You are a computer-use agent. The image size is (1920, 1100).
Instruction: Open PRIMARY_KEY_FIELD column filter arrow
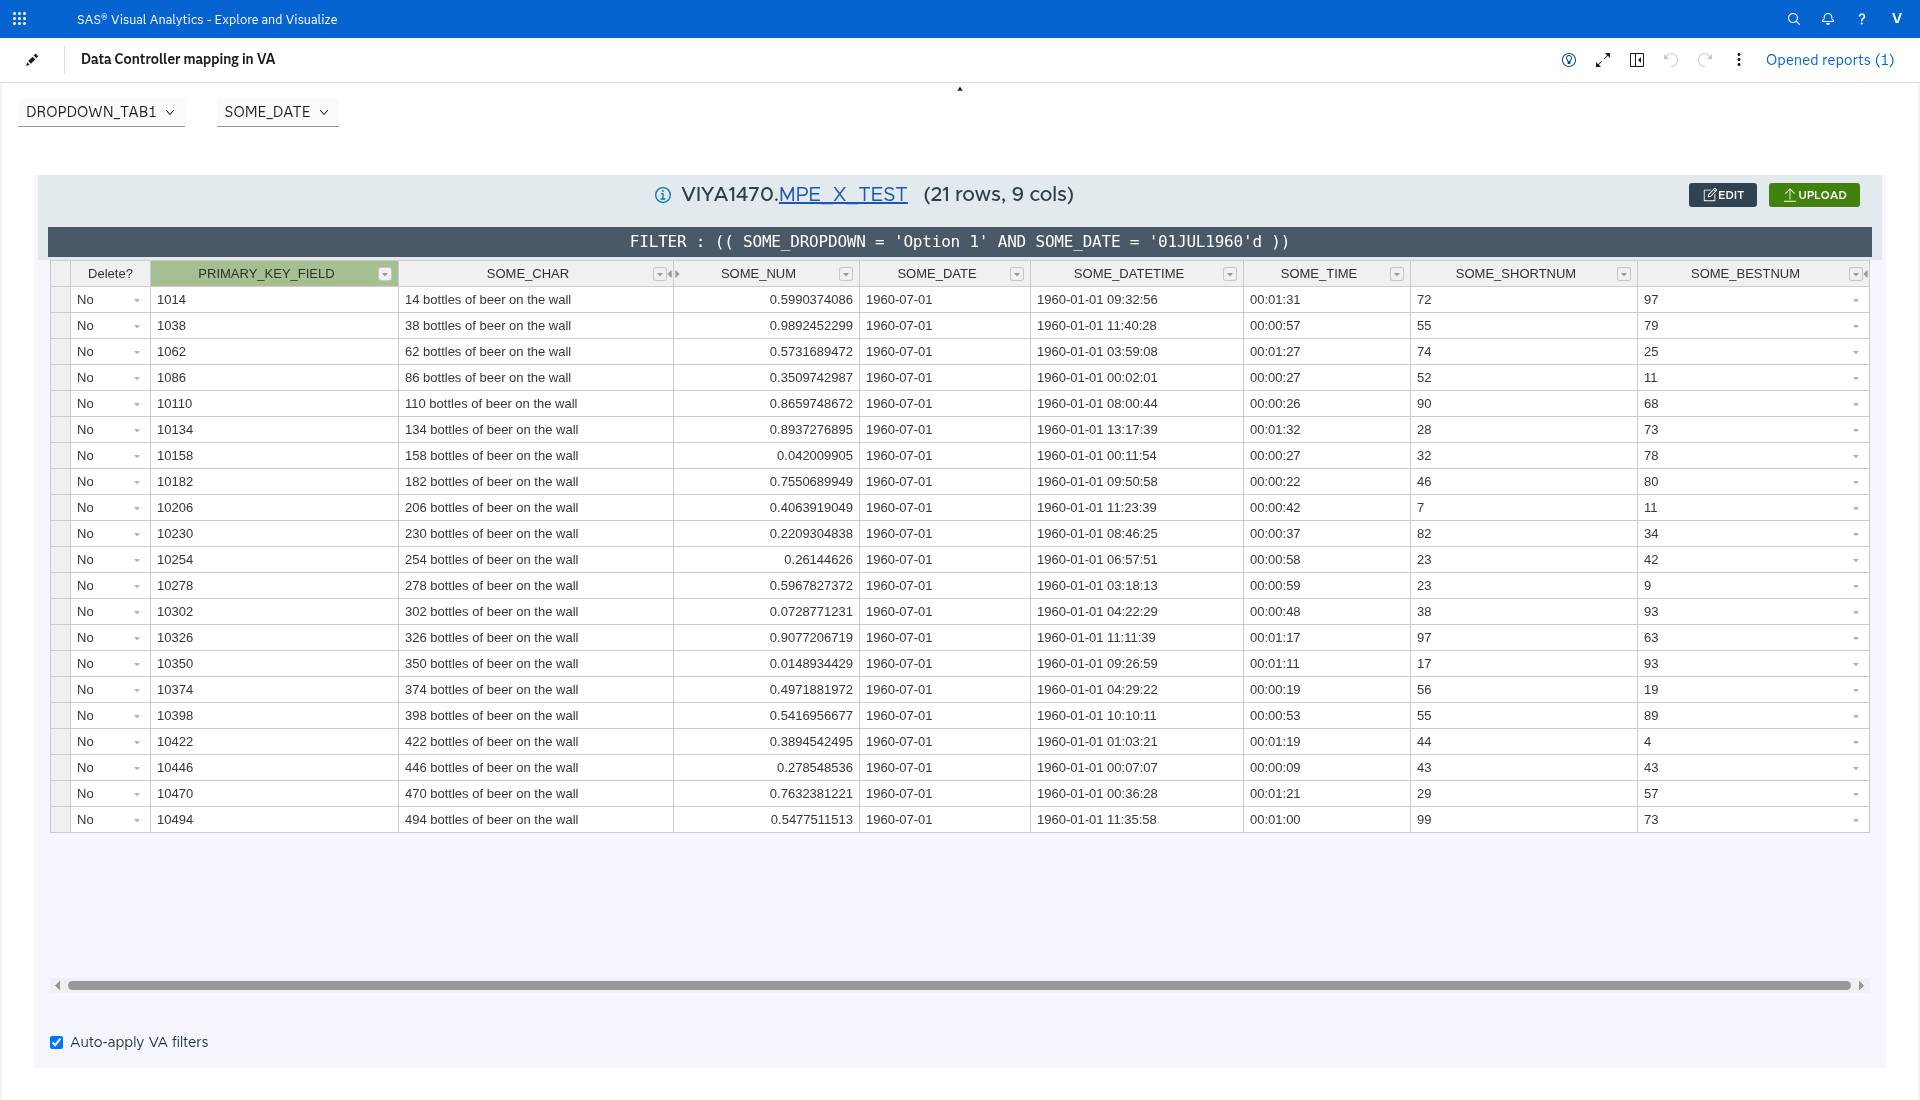(x=385, y=274)
